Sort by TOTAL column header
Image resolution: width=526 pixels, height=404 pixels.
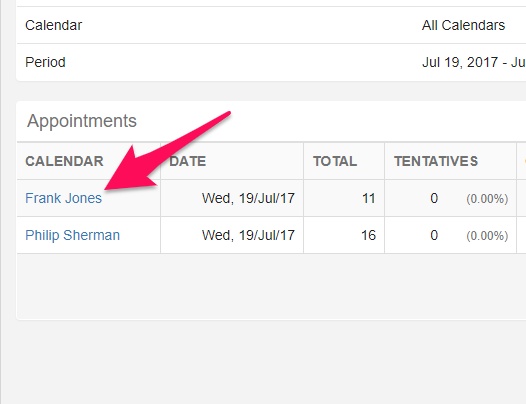(x=335, y=161)
